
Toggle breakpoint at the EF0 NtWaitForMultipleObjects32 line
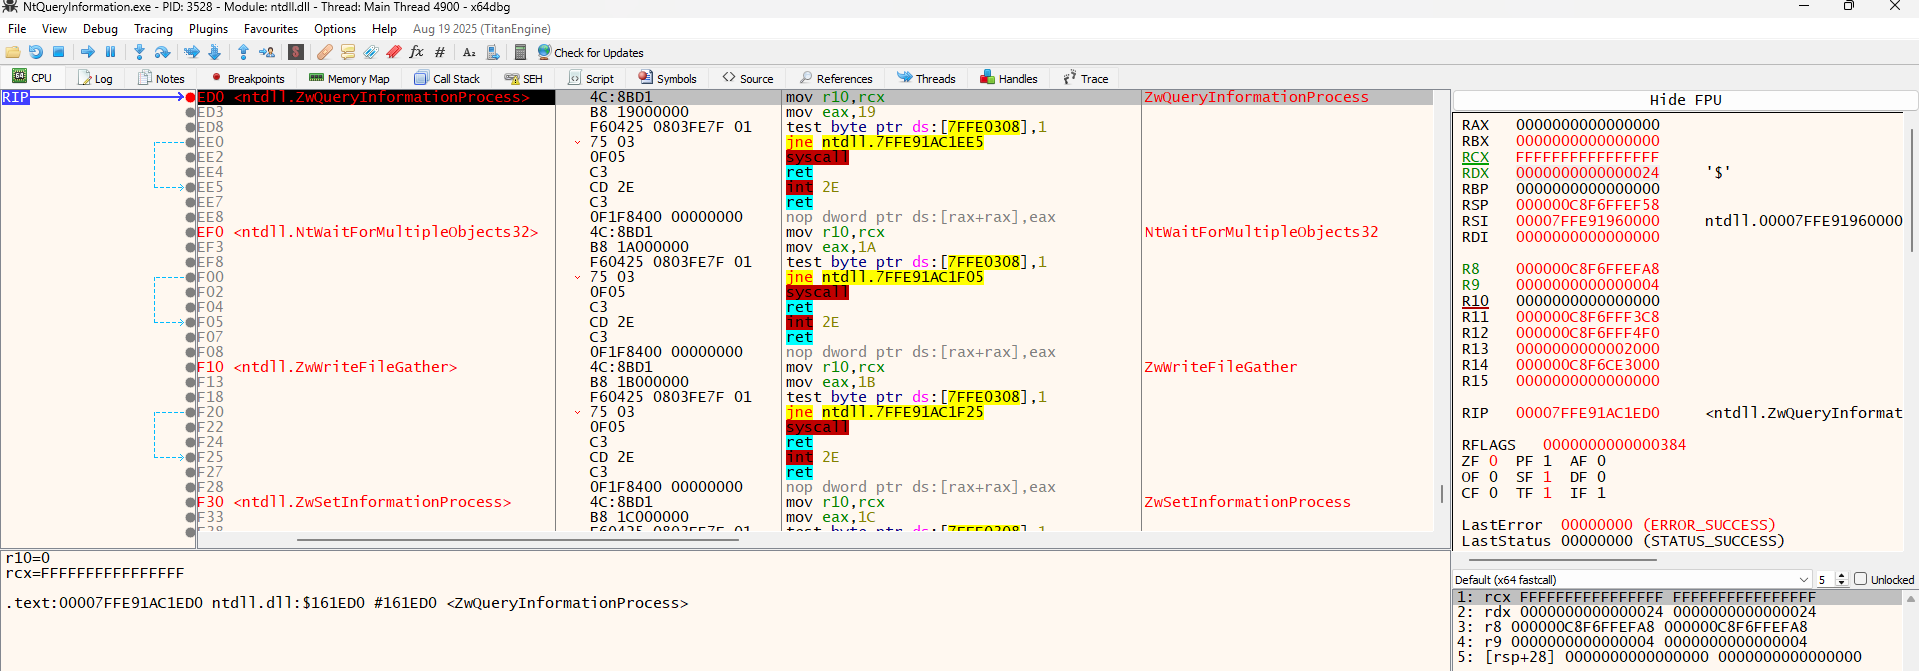(x=190, y=232)
